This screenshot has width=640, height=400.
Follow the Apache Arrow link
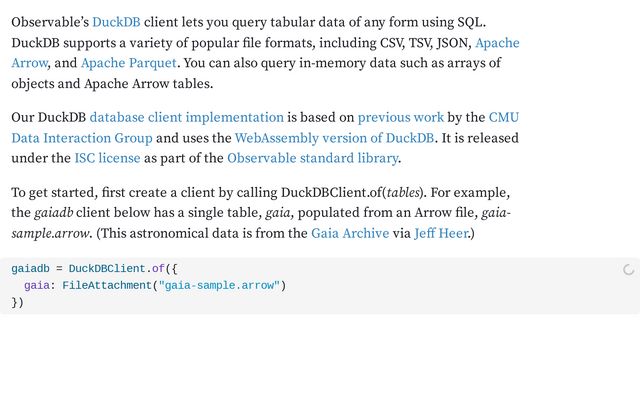(496, 43)
